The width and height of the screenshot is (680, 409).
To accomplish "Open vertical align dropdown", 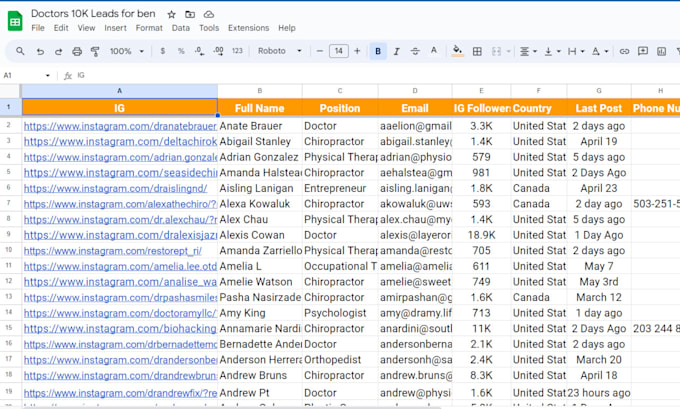I will pos(552,51).
